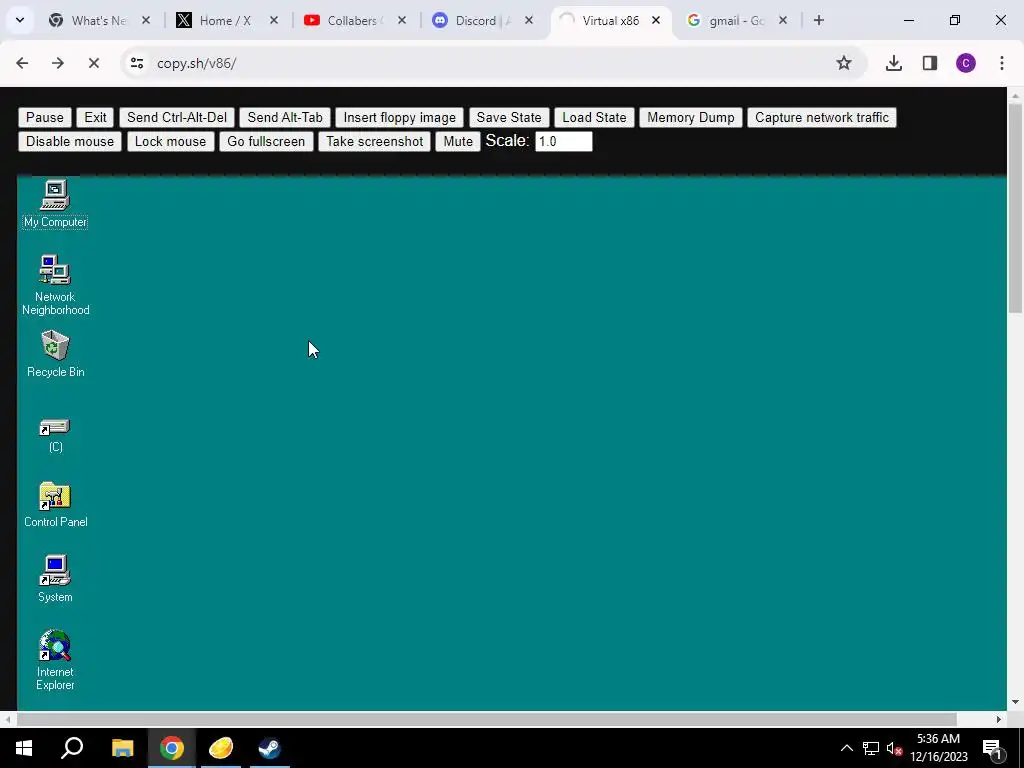Image resolution: width=1024 pixels, height=768 pixels.
Task: Click the browser forward arrow
Action: coord(58,63)
